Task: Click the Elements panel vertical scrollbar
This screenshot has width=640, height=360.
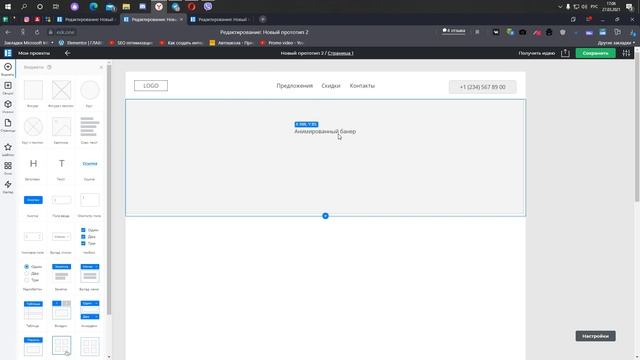Action: coord(109,190)
